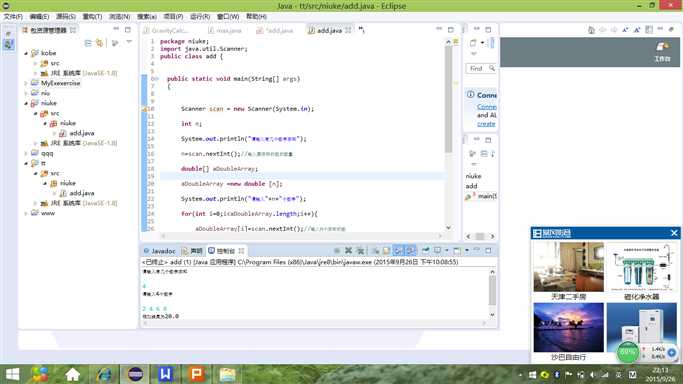Open the 编辑(E) menu
The width and height of the screenshot is (683, 384).
pyautogui.click(x=39, y=17)
